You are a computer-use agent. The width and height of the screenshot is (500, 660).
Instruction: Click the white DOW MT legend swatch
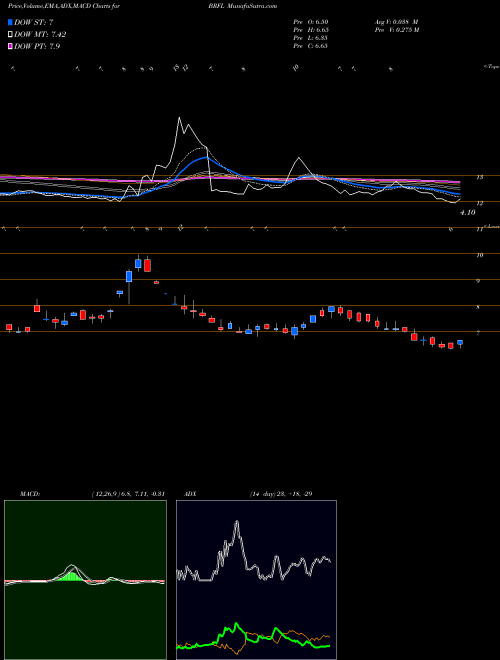(x=10, y=35)
